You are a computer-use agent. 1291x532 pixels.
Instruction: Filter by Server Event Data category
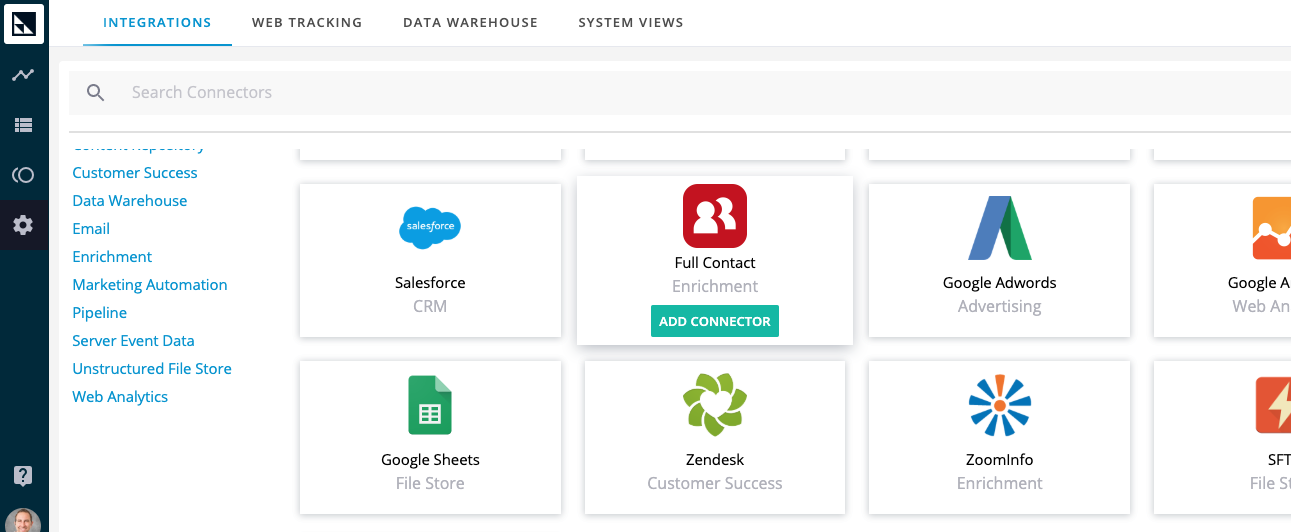click(134, 341)
